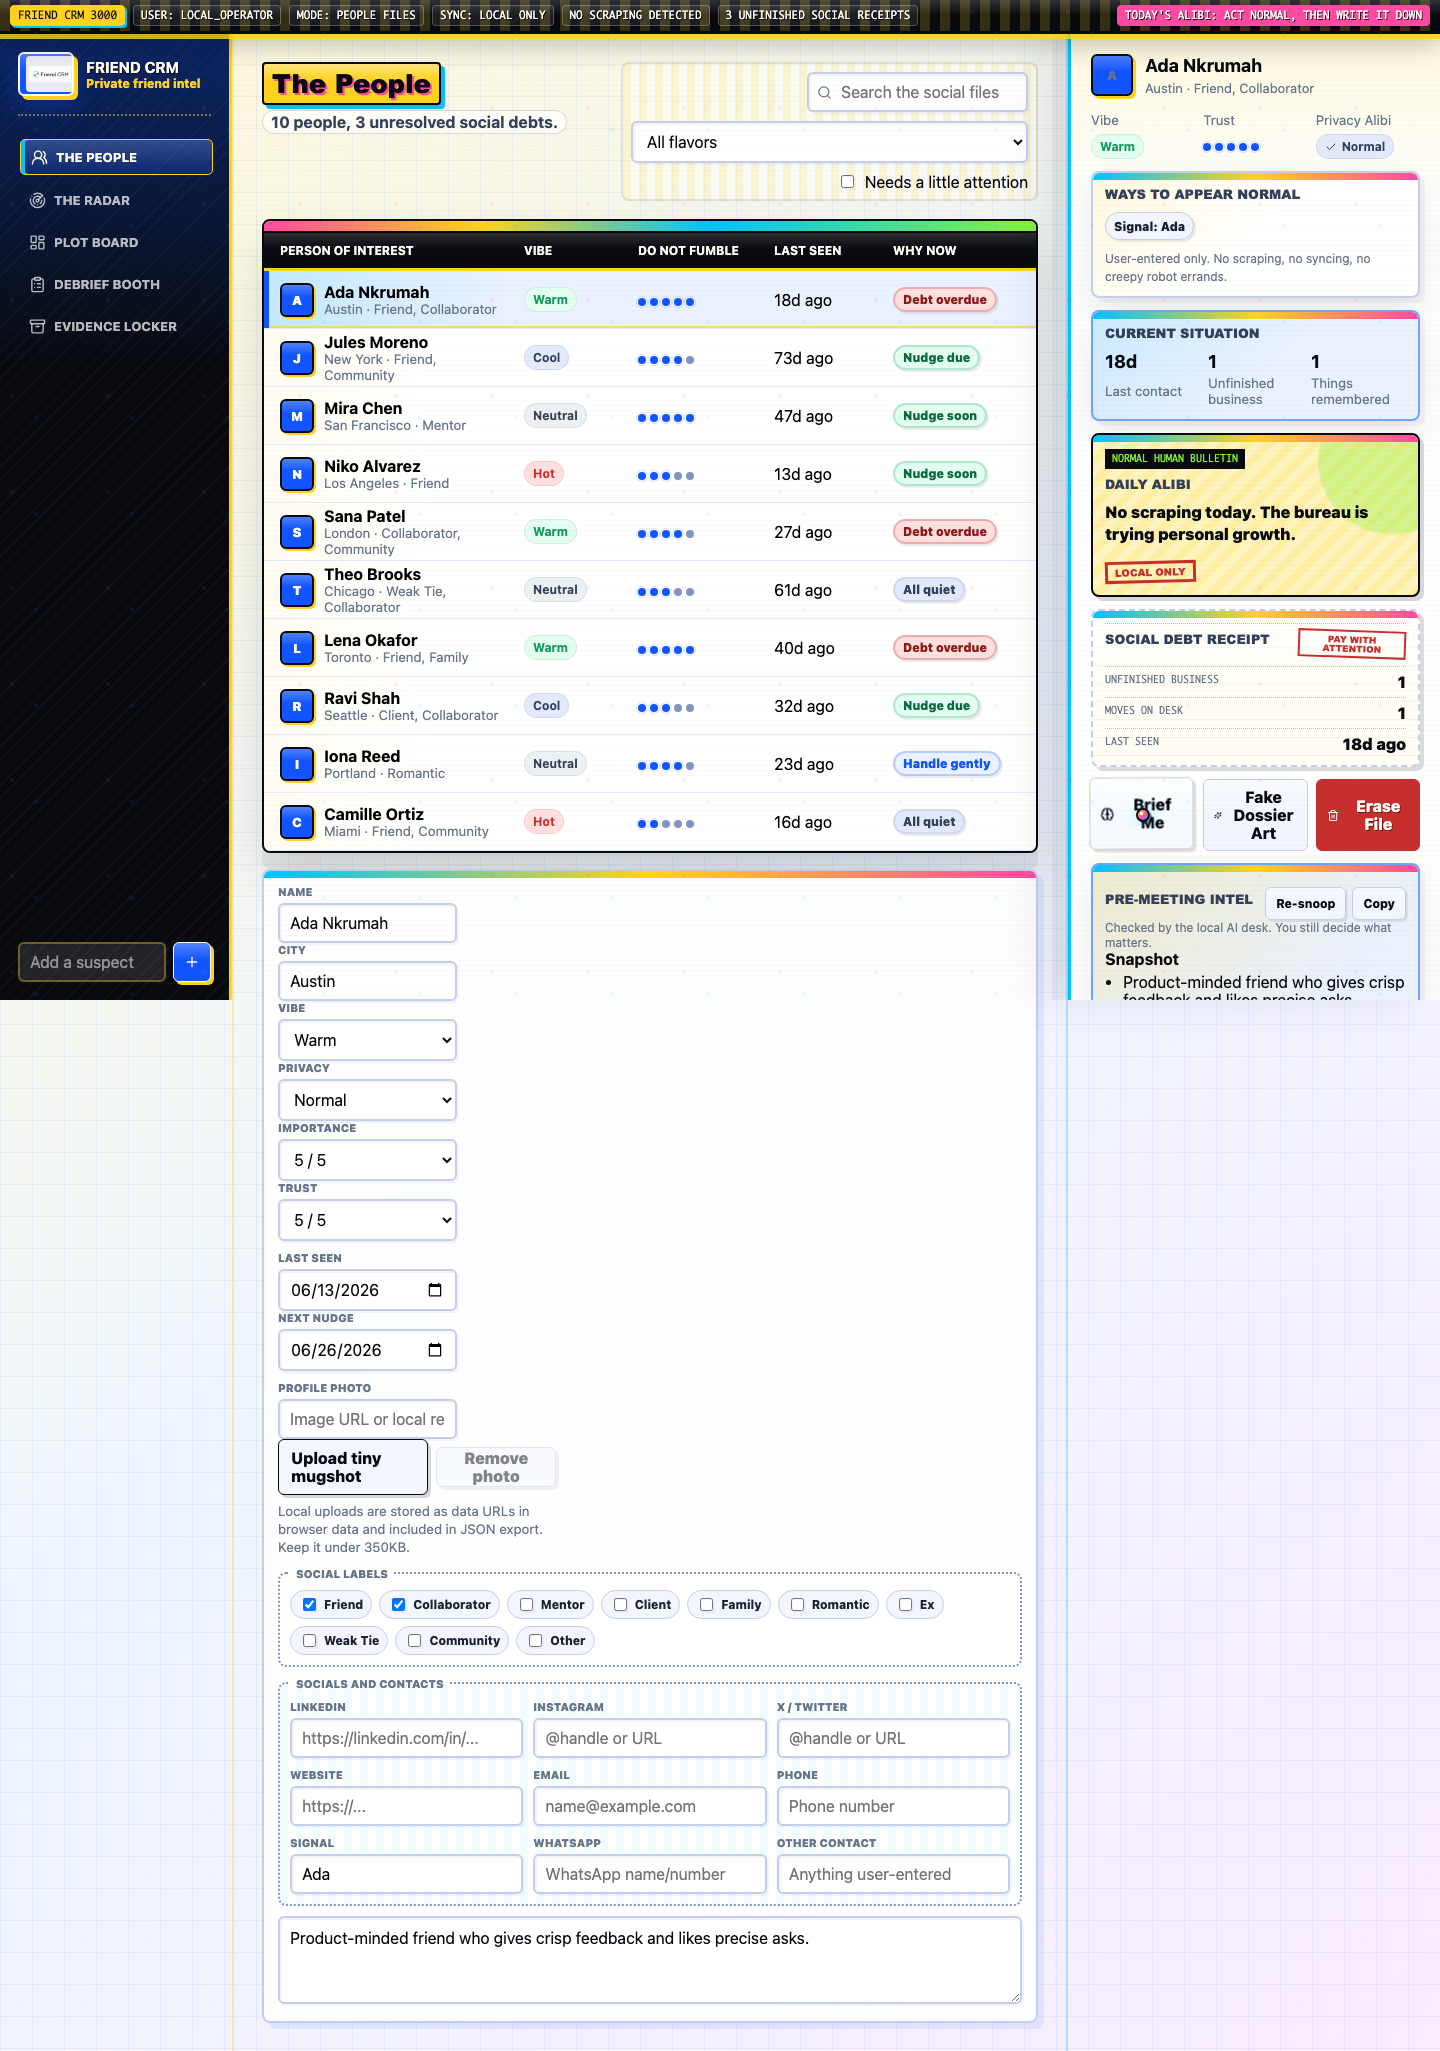Click Niko Alvarez's do-not-fumble dots
This screenshot has width=1440, height=2051.
[x=666, y=475]
